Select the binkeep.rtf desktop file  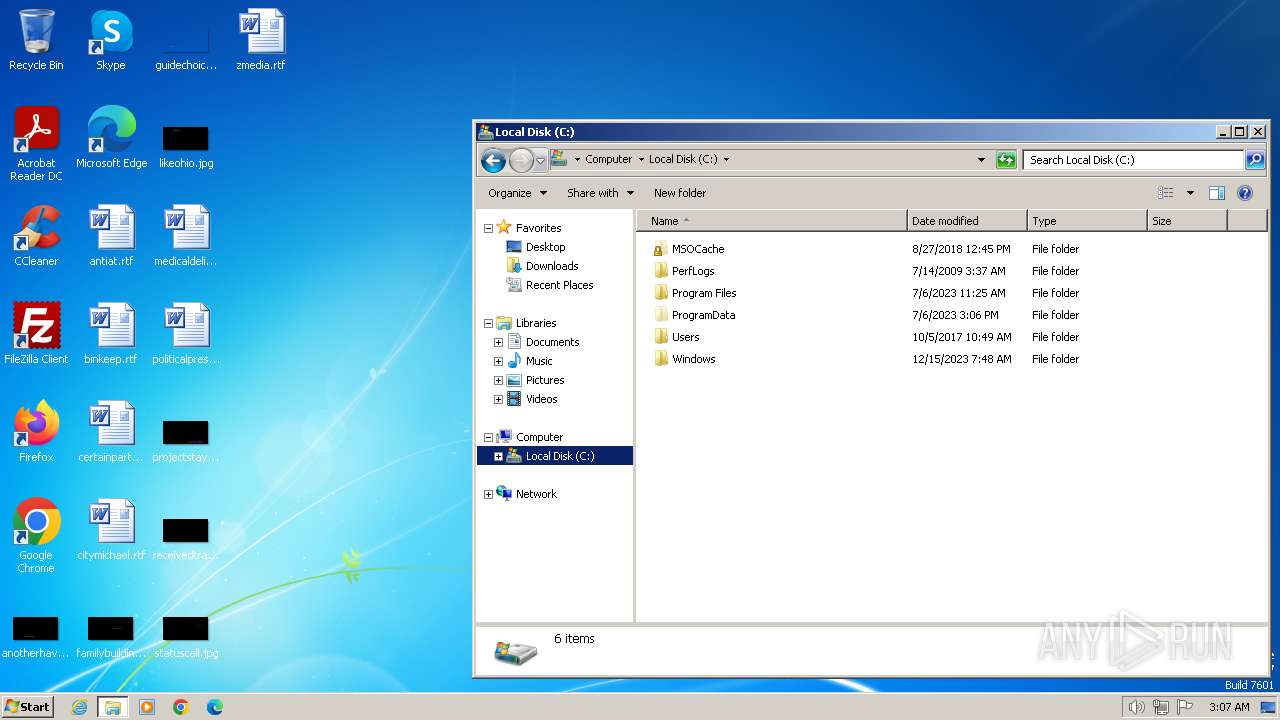pyautogui.click(x=111, y=334)
